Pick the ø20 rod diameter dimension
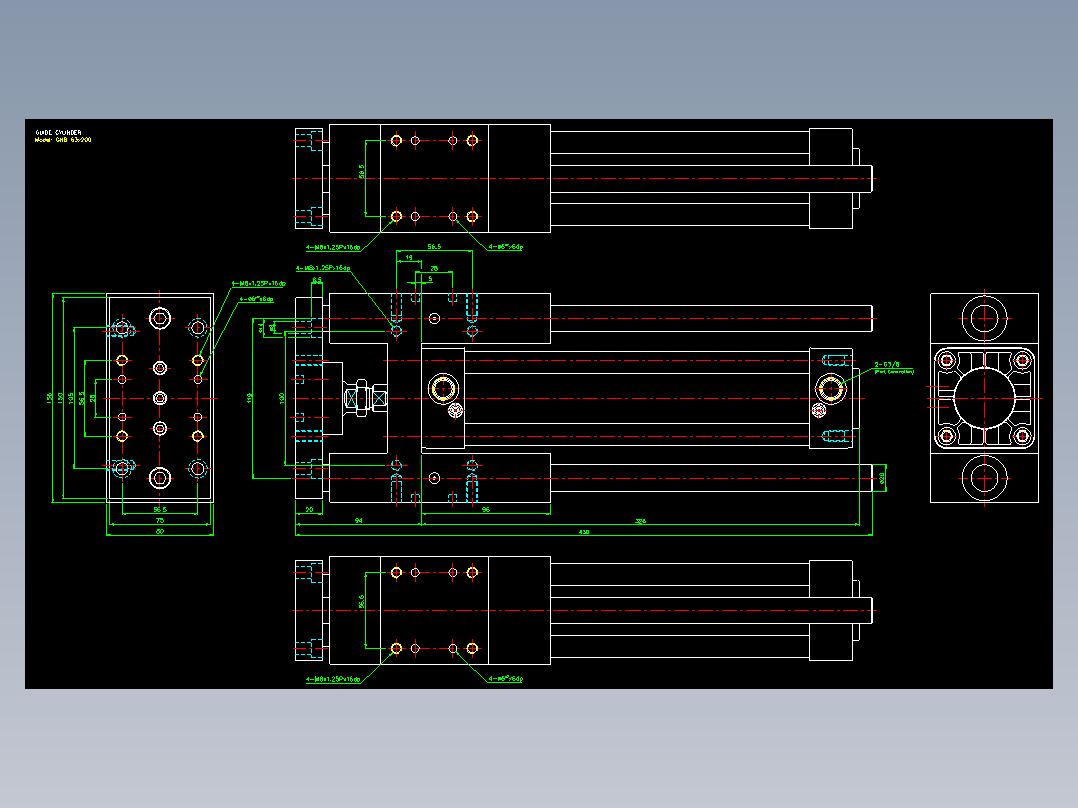Viewport: 1078px width, 808px height. [881, 477]
